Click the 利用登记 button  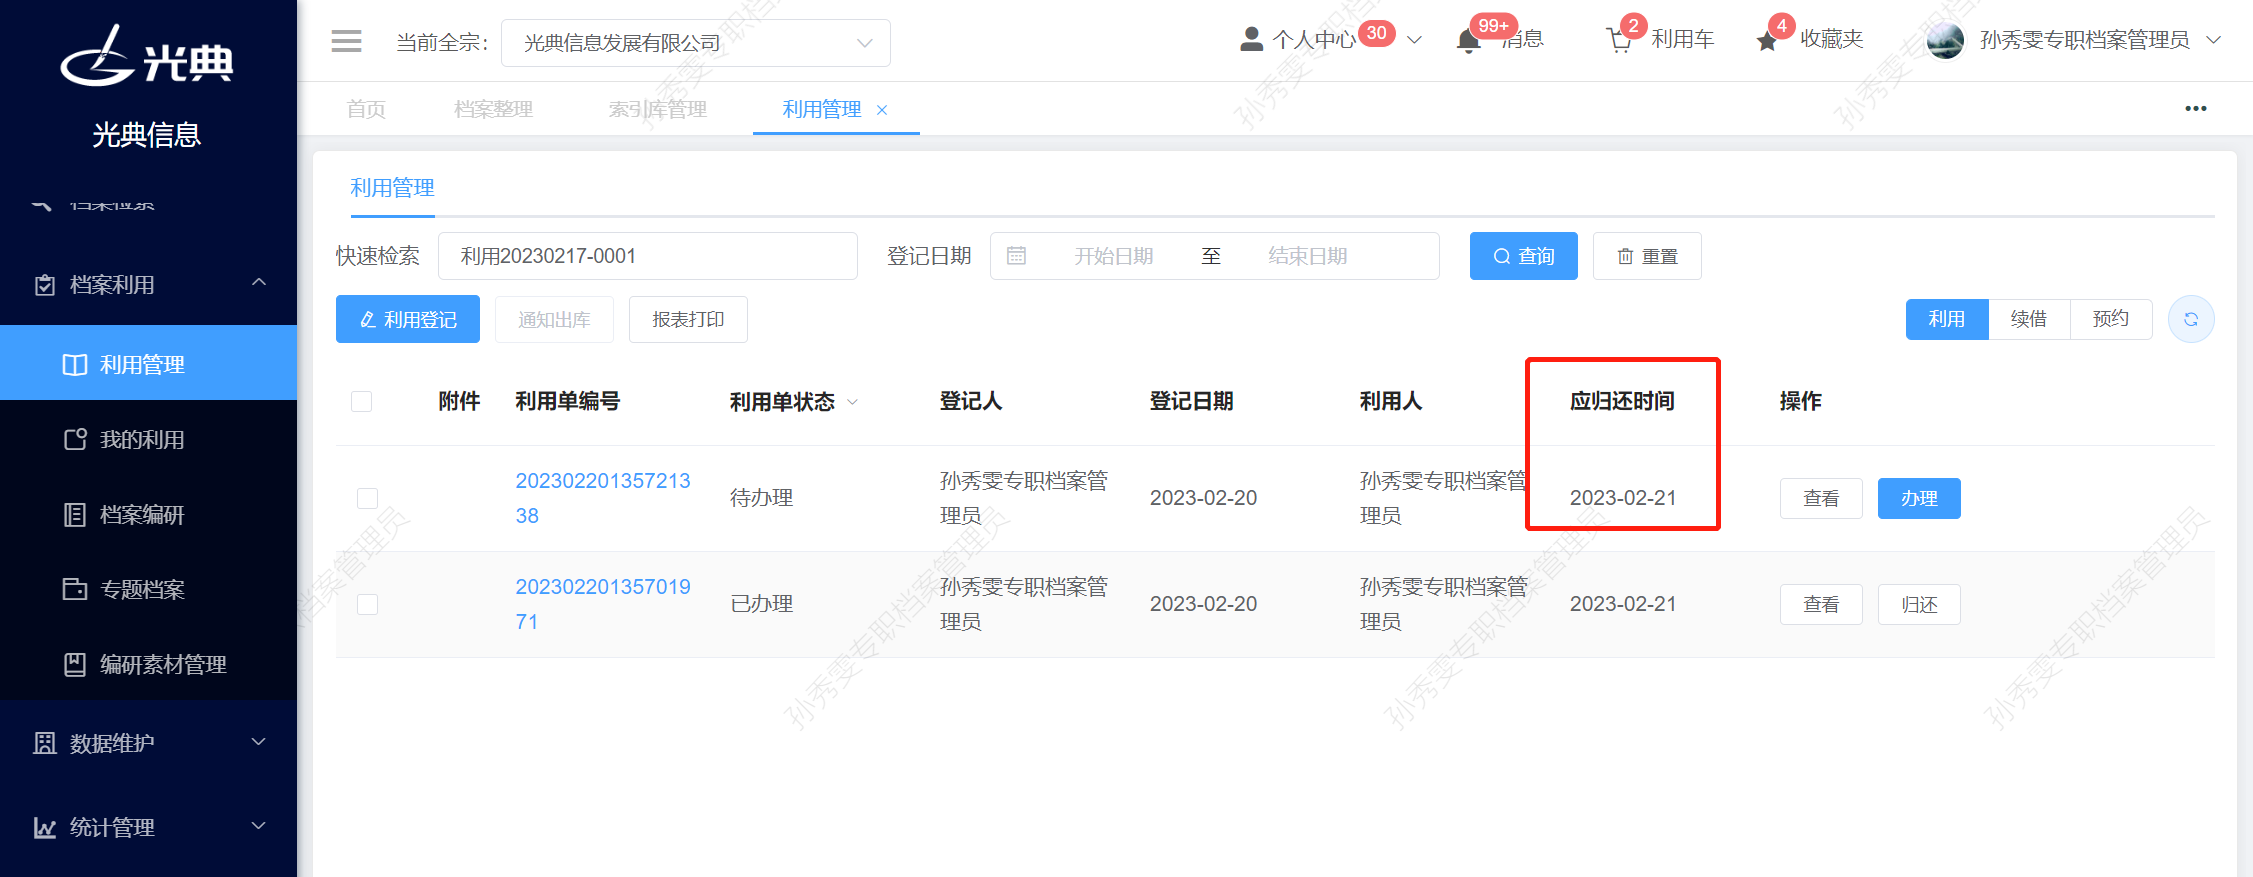pos(408,319)
